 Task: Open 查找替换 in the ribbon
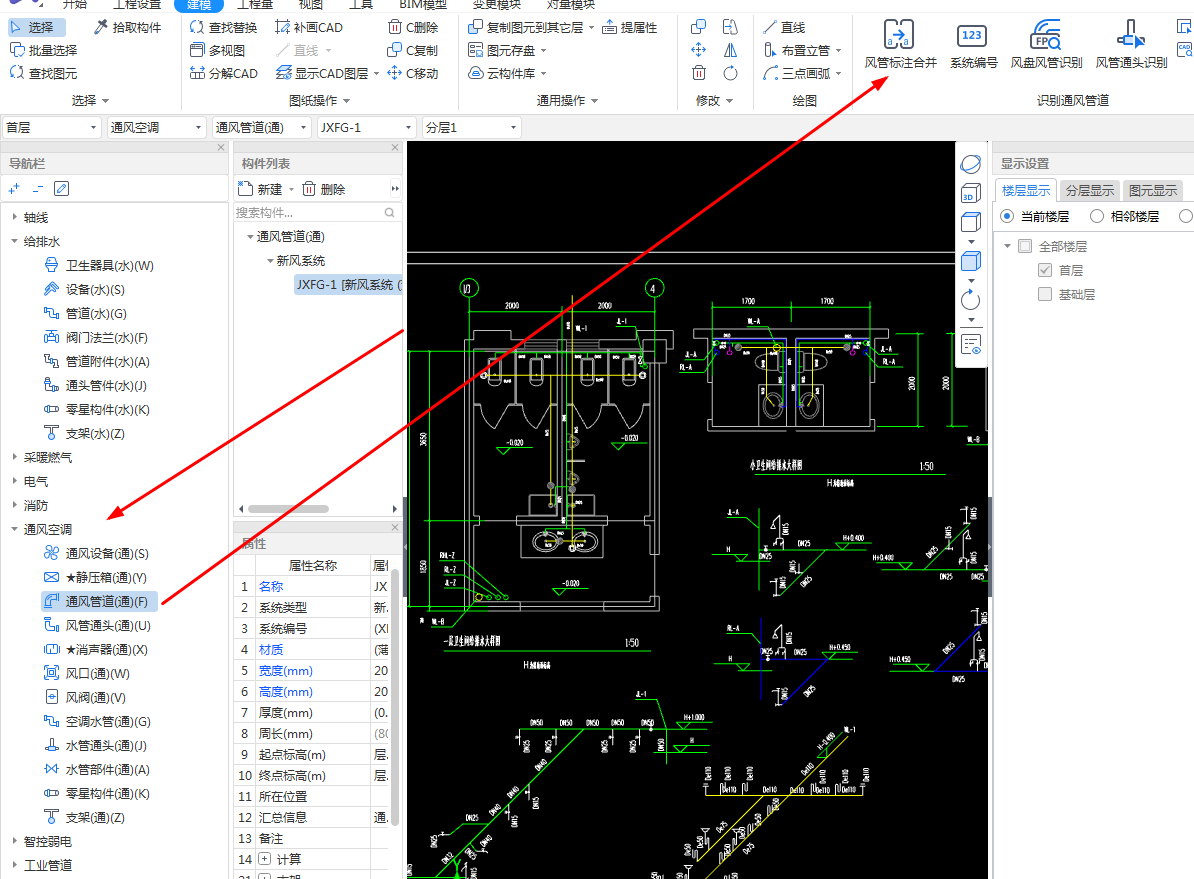[x=223, y=27]
